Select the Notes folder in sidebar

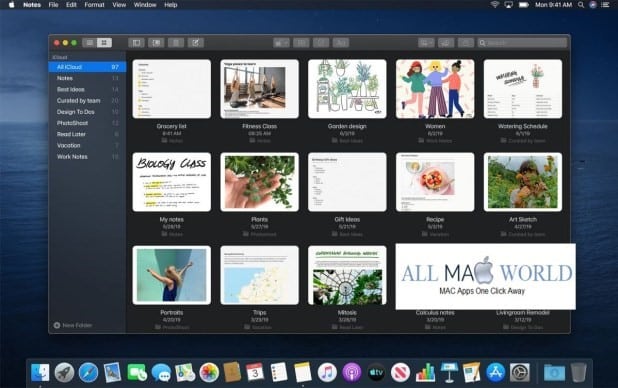[87, 78]
